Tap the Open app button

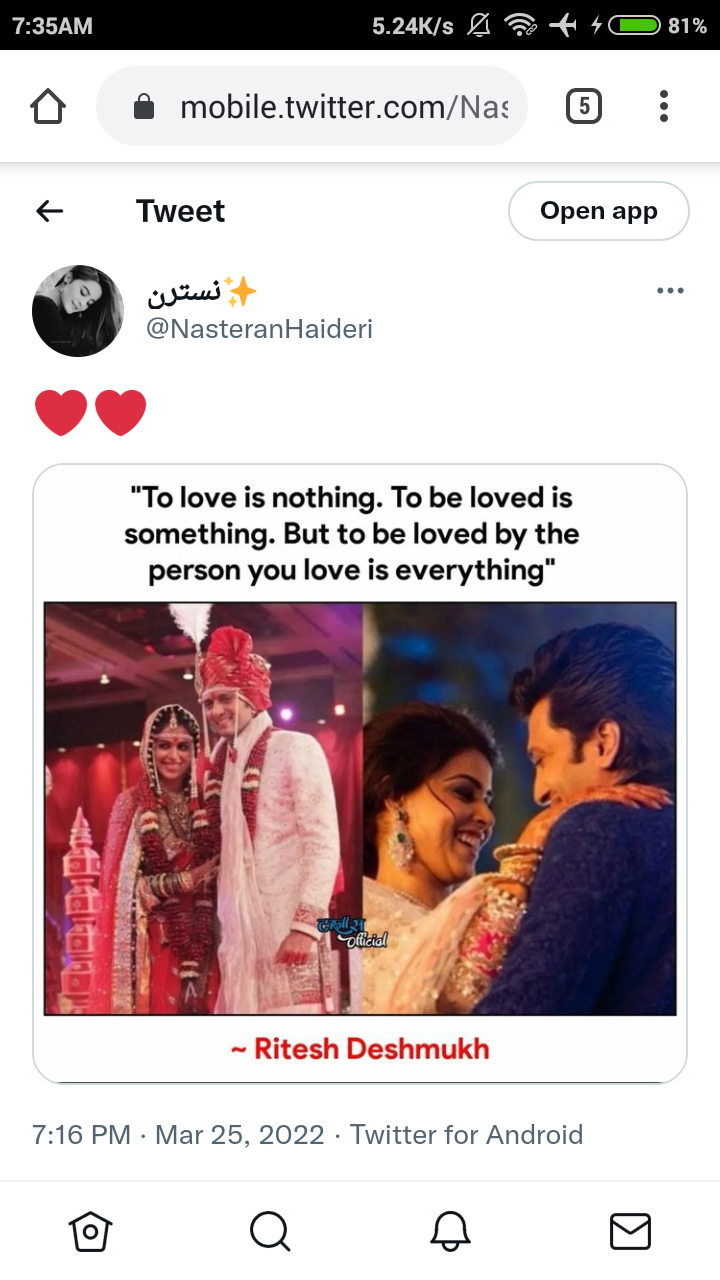(x=599, y=211)
